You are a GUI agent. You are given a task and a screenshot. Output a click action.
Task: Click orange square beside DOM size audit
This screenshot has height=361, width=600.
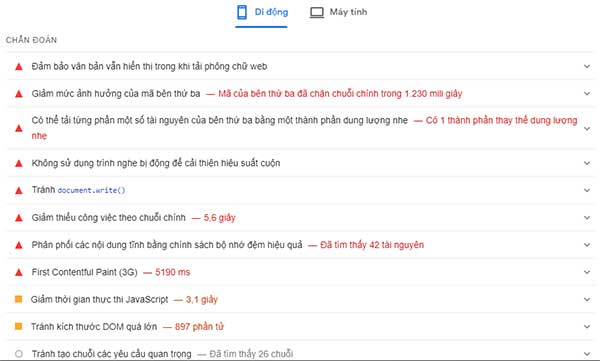pos(18,326)
